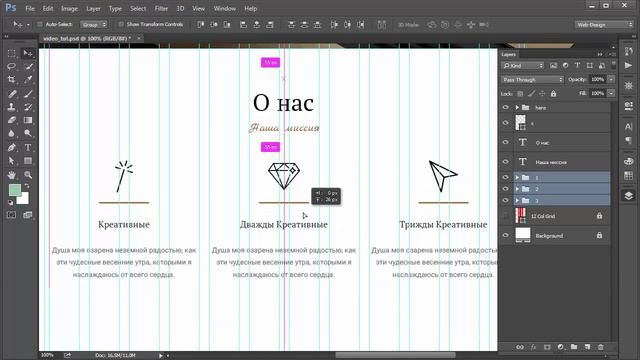Image resolution: width=640 pixels, height=360 pixels.
Task: Click Create New Layer icon
Action: (x=587, y=347)
